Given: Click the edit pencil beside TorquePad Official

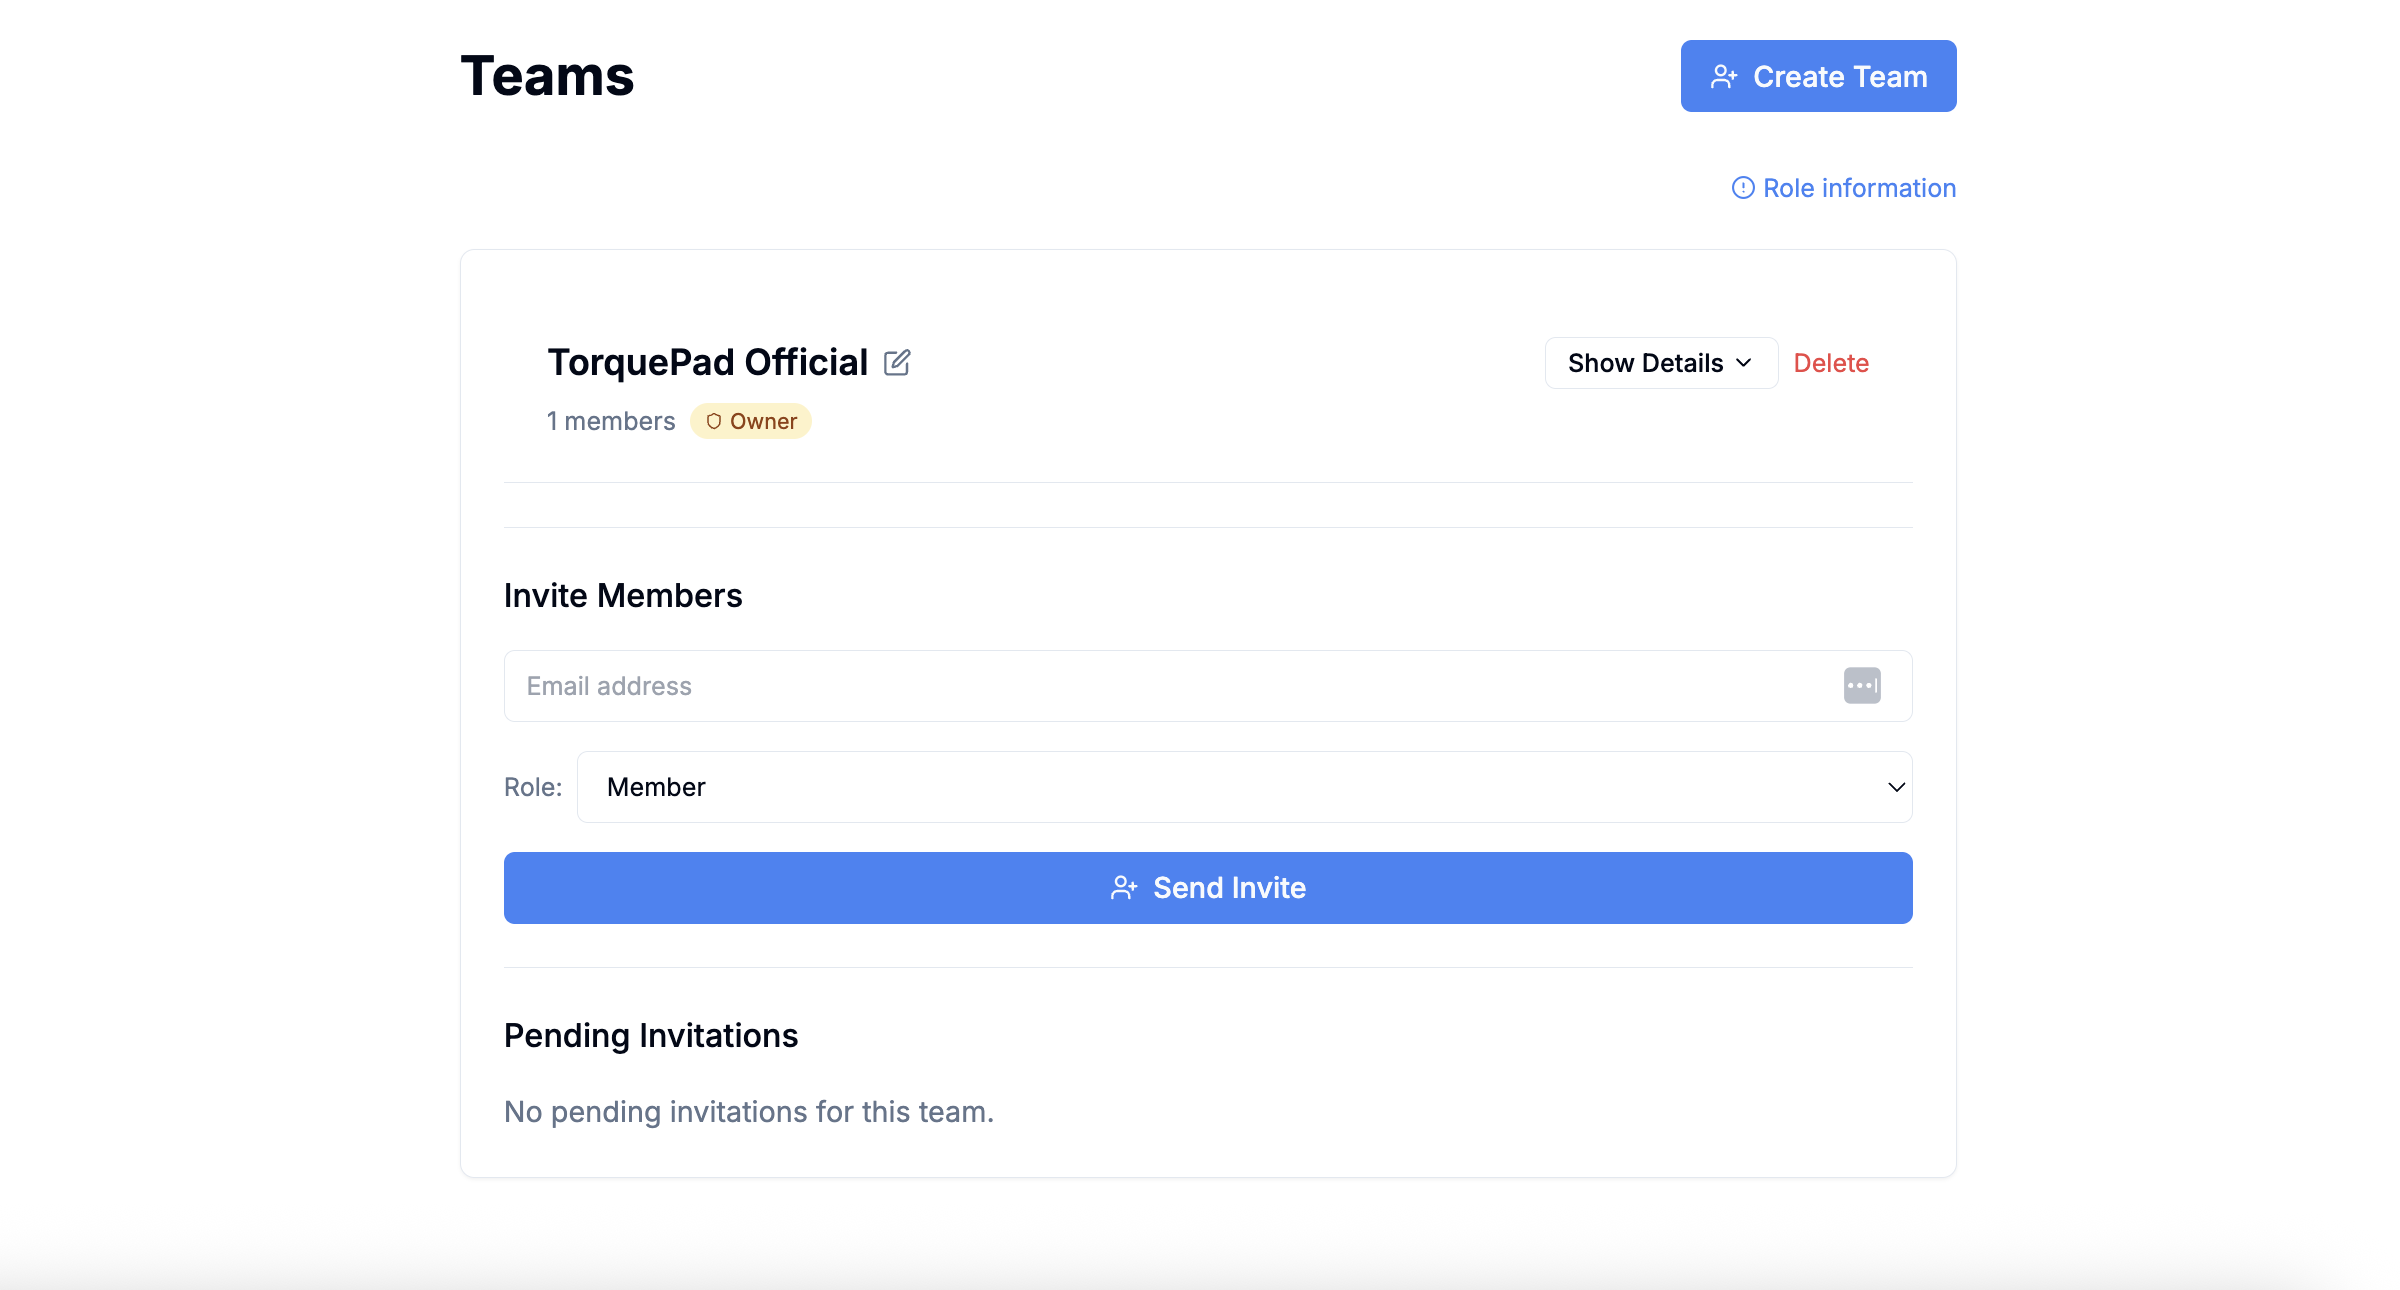Looking at the screenshot, I should [x=897, y=362].
